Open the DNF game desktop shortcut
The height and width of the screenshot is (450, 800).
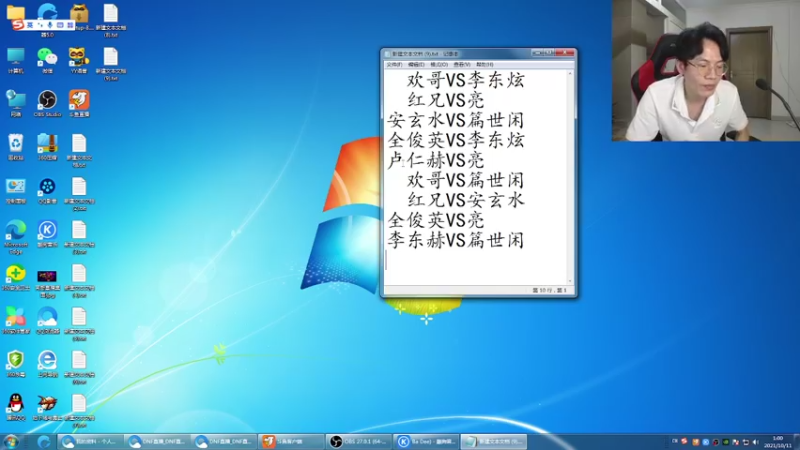pos(47,407)
